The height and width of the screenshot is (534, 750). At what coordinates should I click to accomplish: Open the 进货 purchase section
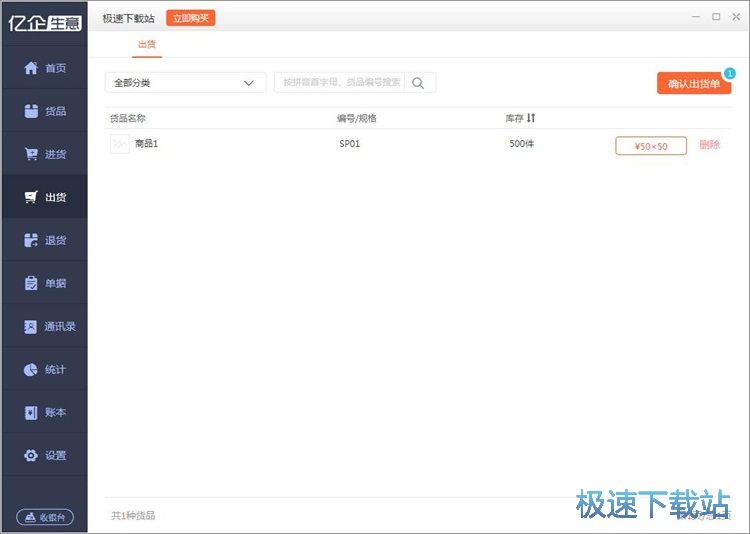pos(44,154)
